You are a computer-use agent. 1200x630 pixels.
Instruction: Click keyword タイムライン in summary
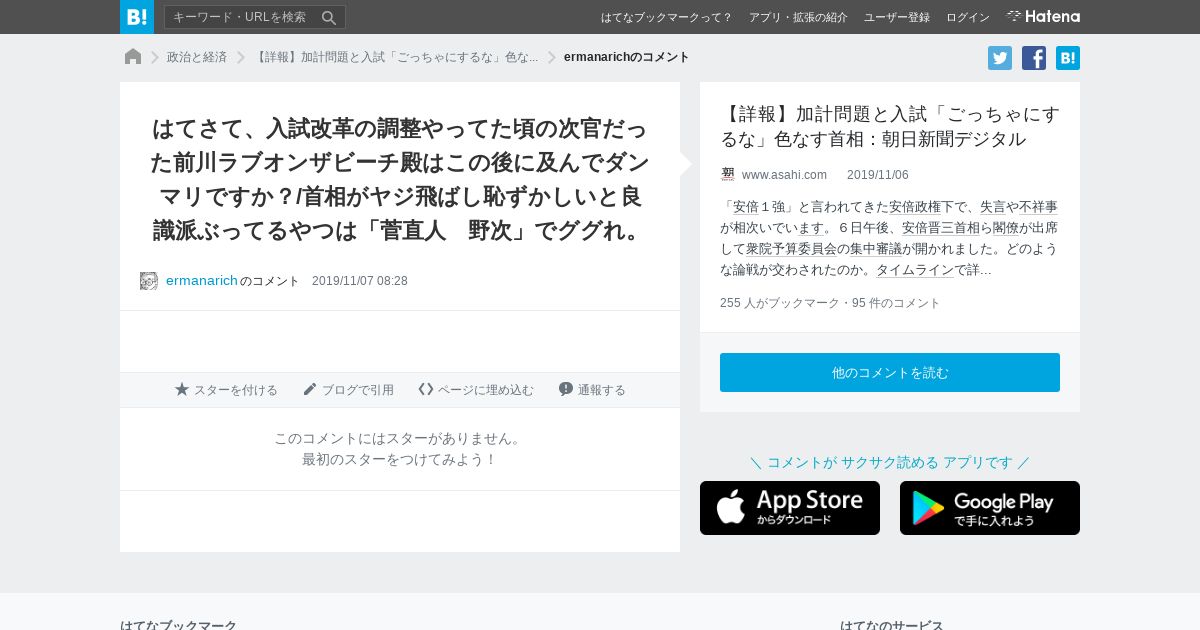point(915,270)
